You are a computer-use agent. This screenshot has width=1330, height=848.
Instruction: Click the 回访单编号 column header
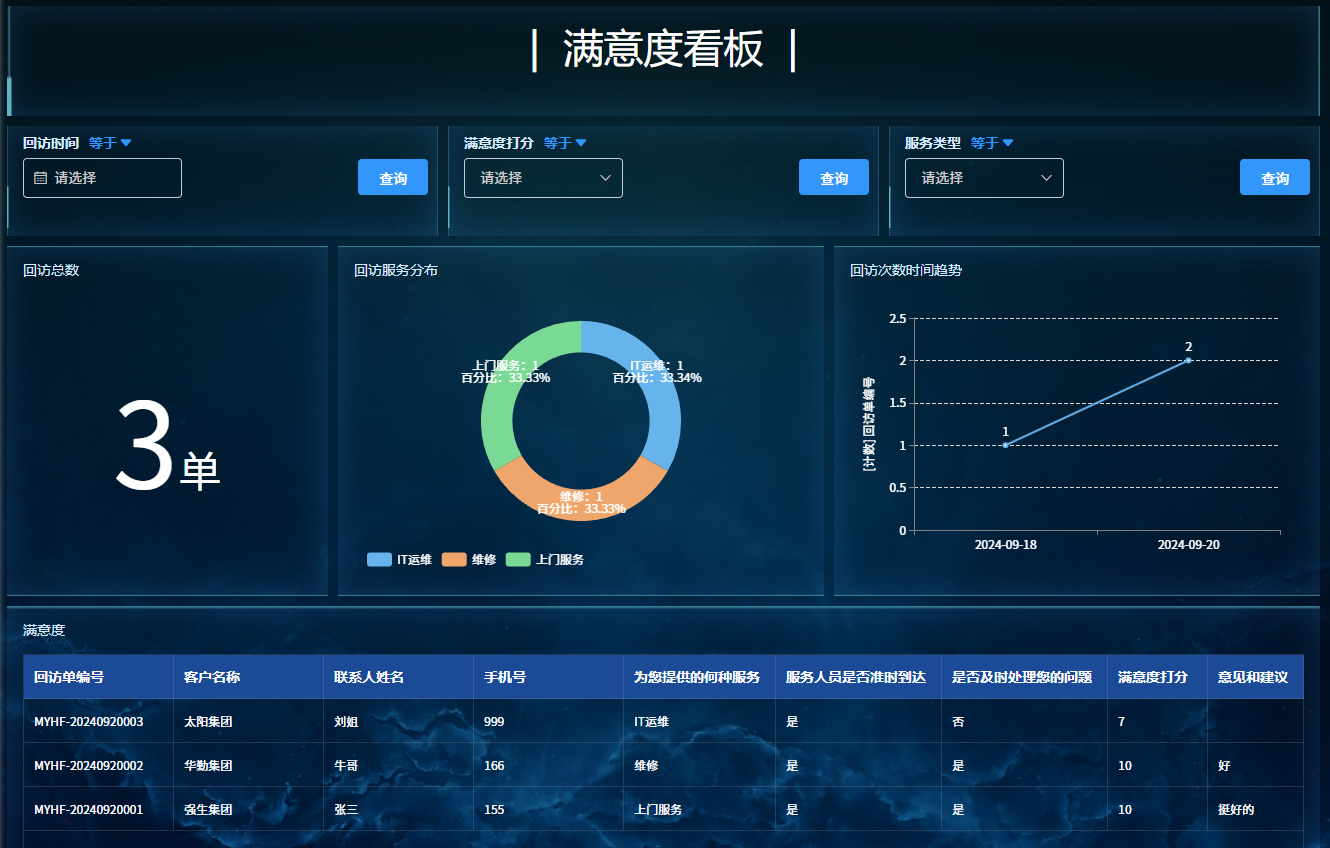click(69, 677)
